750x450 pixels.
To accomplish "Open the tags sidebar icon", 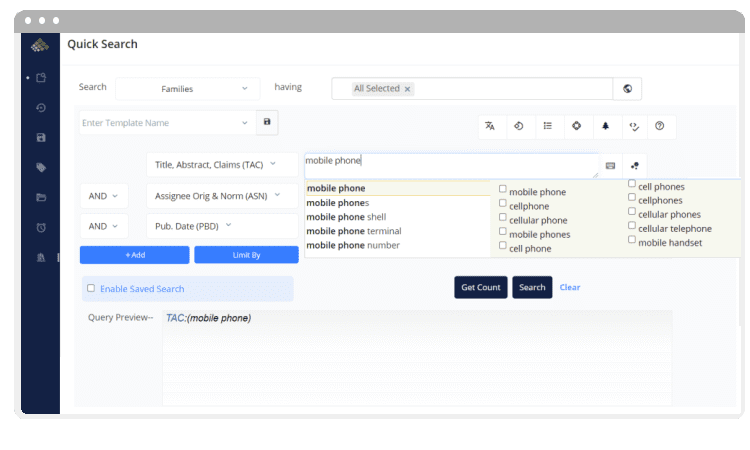I will 41,167.
